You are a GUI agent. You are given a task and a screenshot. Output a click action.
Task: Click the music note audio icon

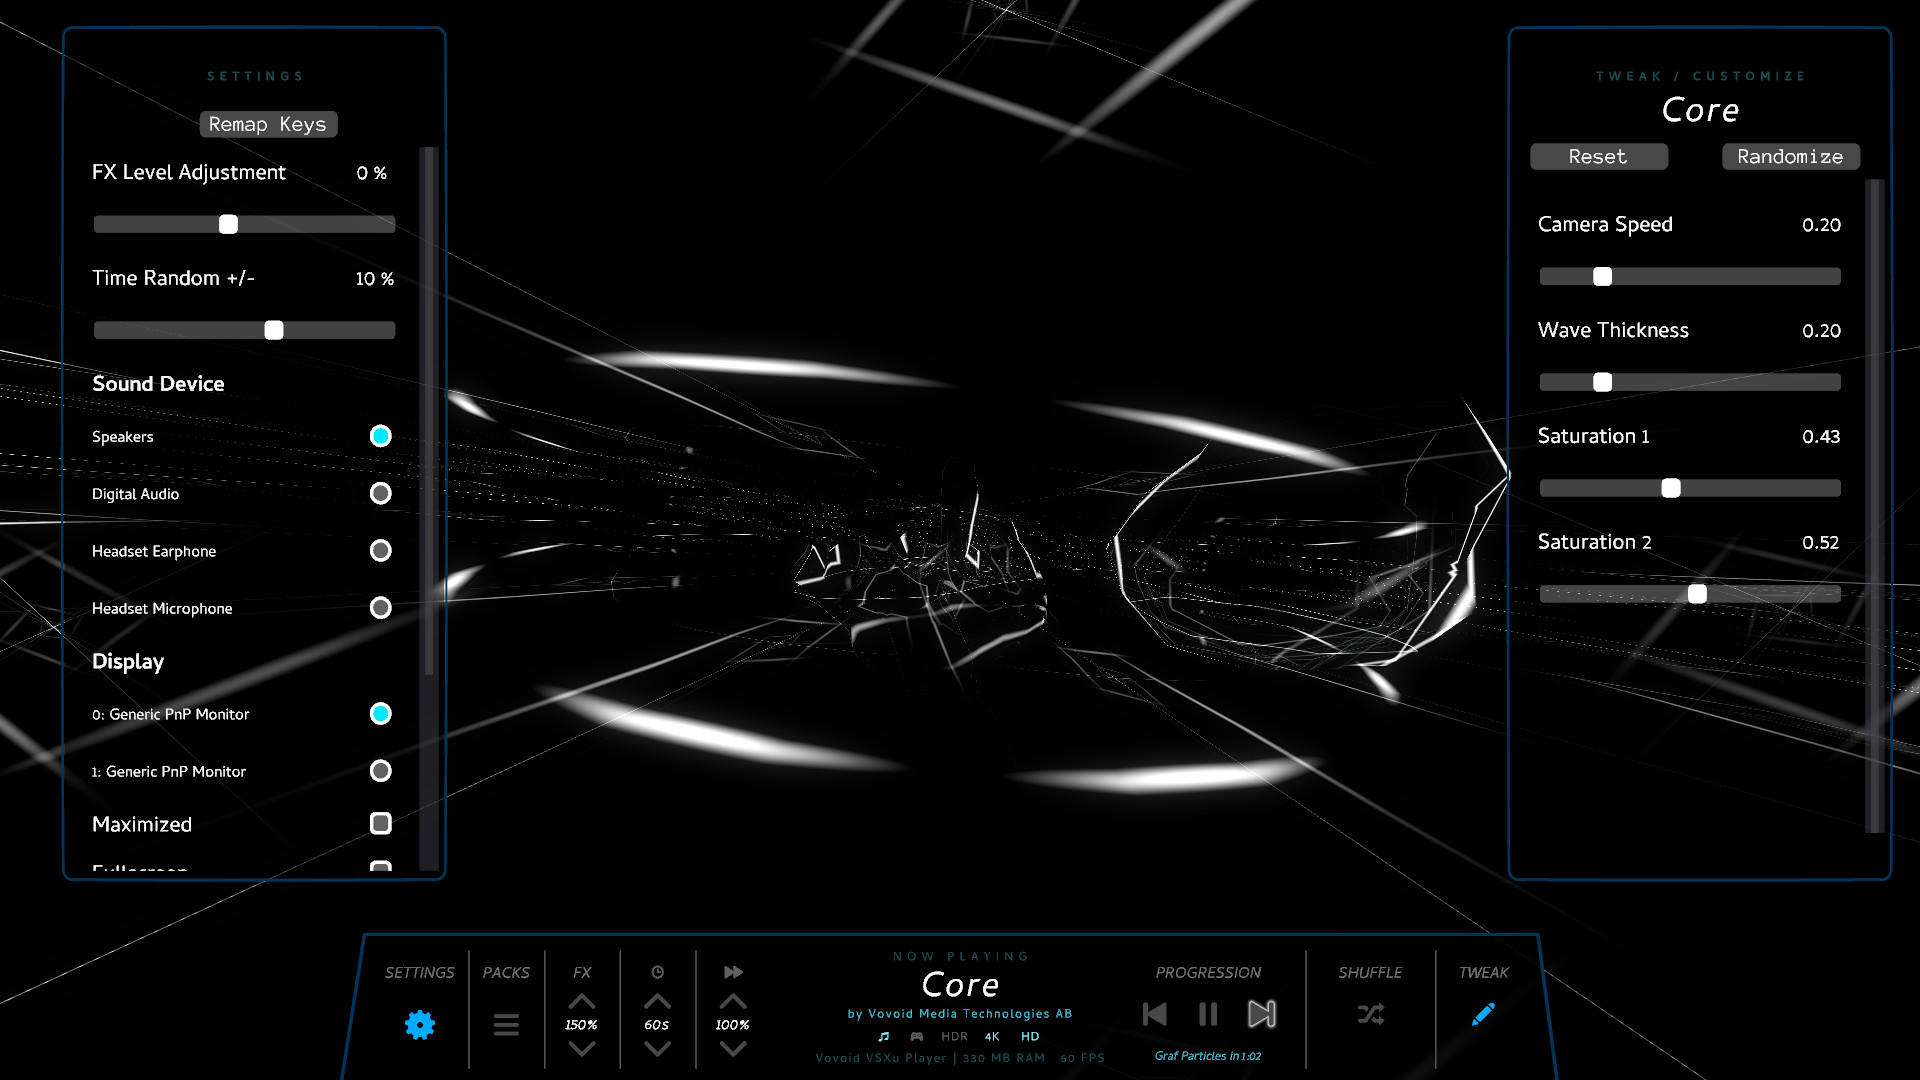tap(883, 1036)
